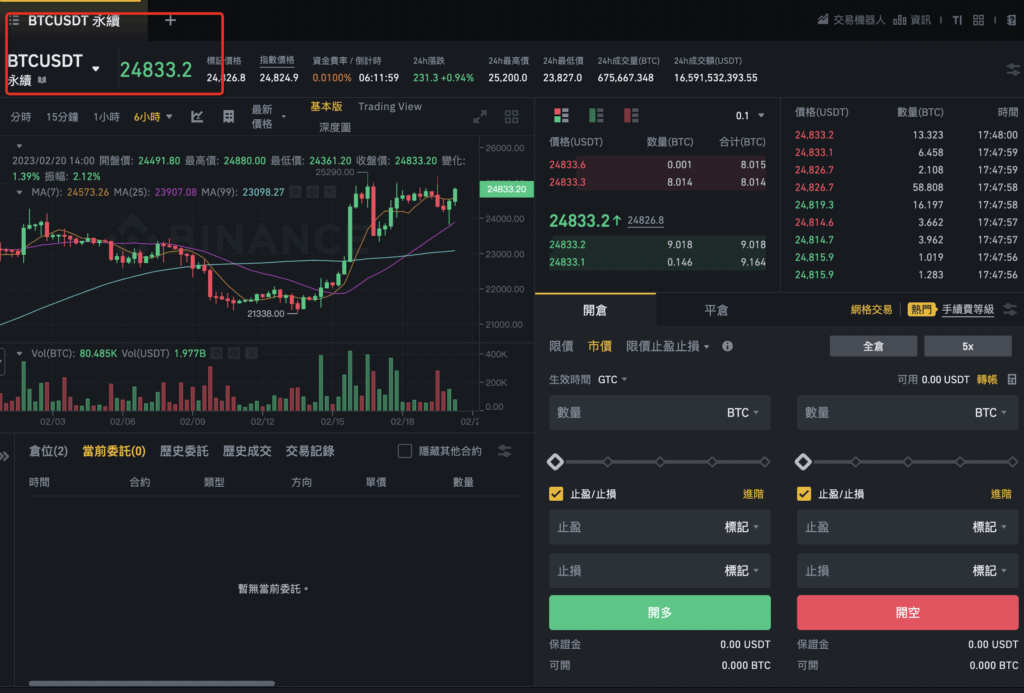Viewport: 1024px width, 693px height.
Task: Focus the 止損 input in 開多 column
Action: click(660, 571)
